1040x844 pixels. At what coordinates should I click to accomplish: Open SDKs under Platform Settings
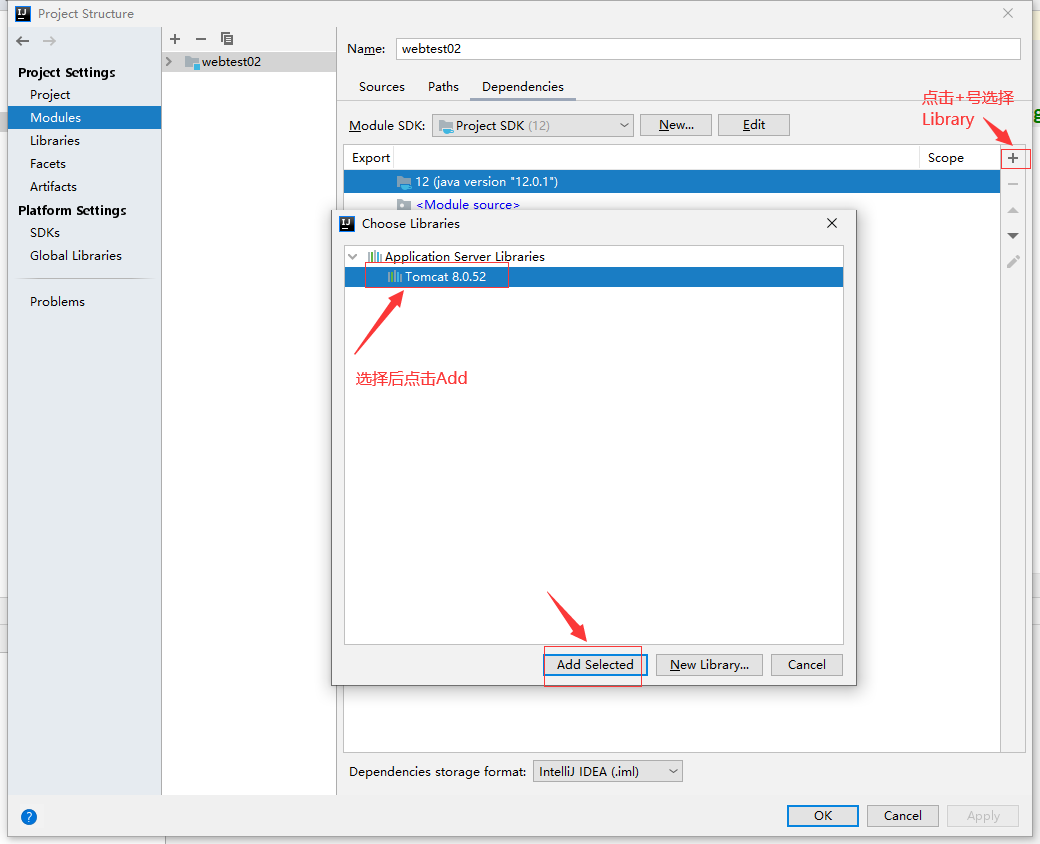(45, 233)
